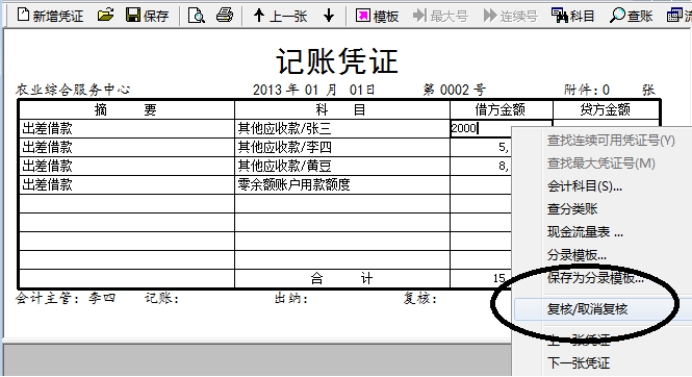Click the down arrow next voucher icon

coord(328,16)
